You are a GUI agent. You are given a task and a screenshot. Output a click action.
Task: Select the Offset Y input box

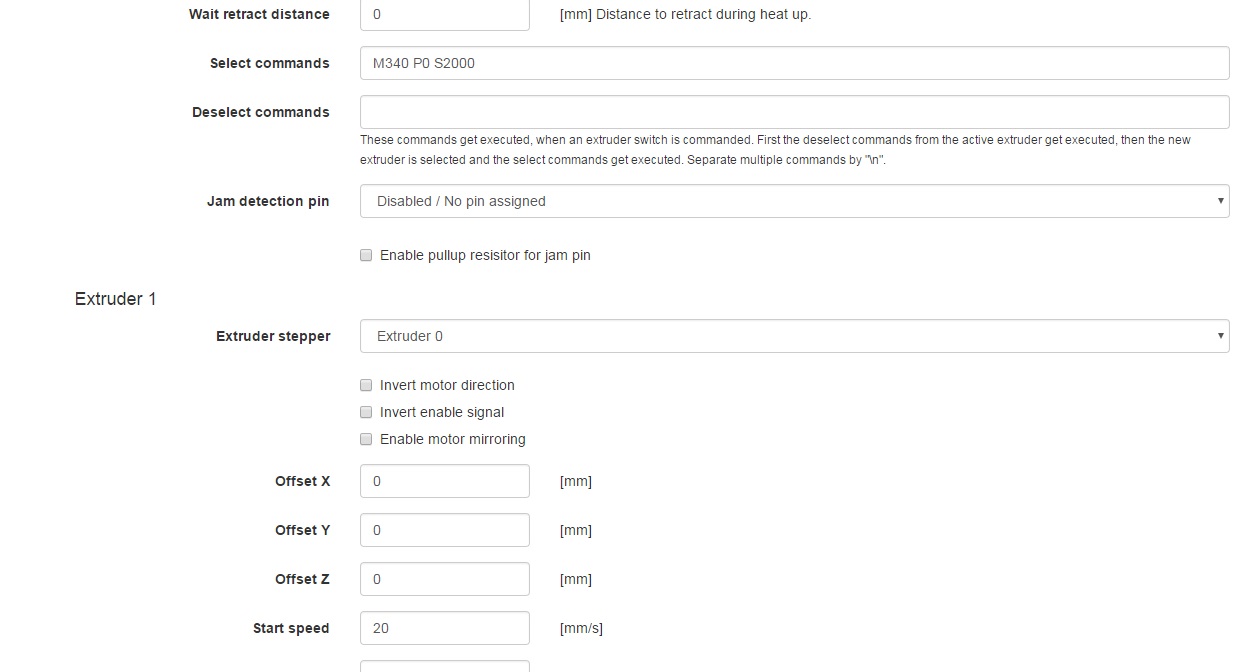click(444, 530)
